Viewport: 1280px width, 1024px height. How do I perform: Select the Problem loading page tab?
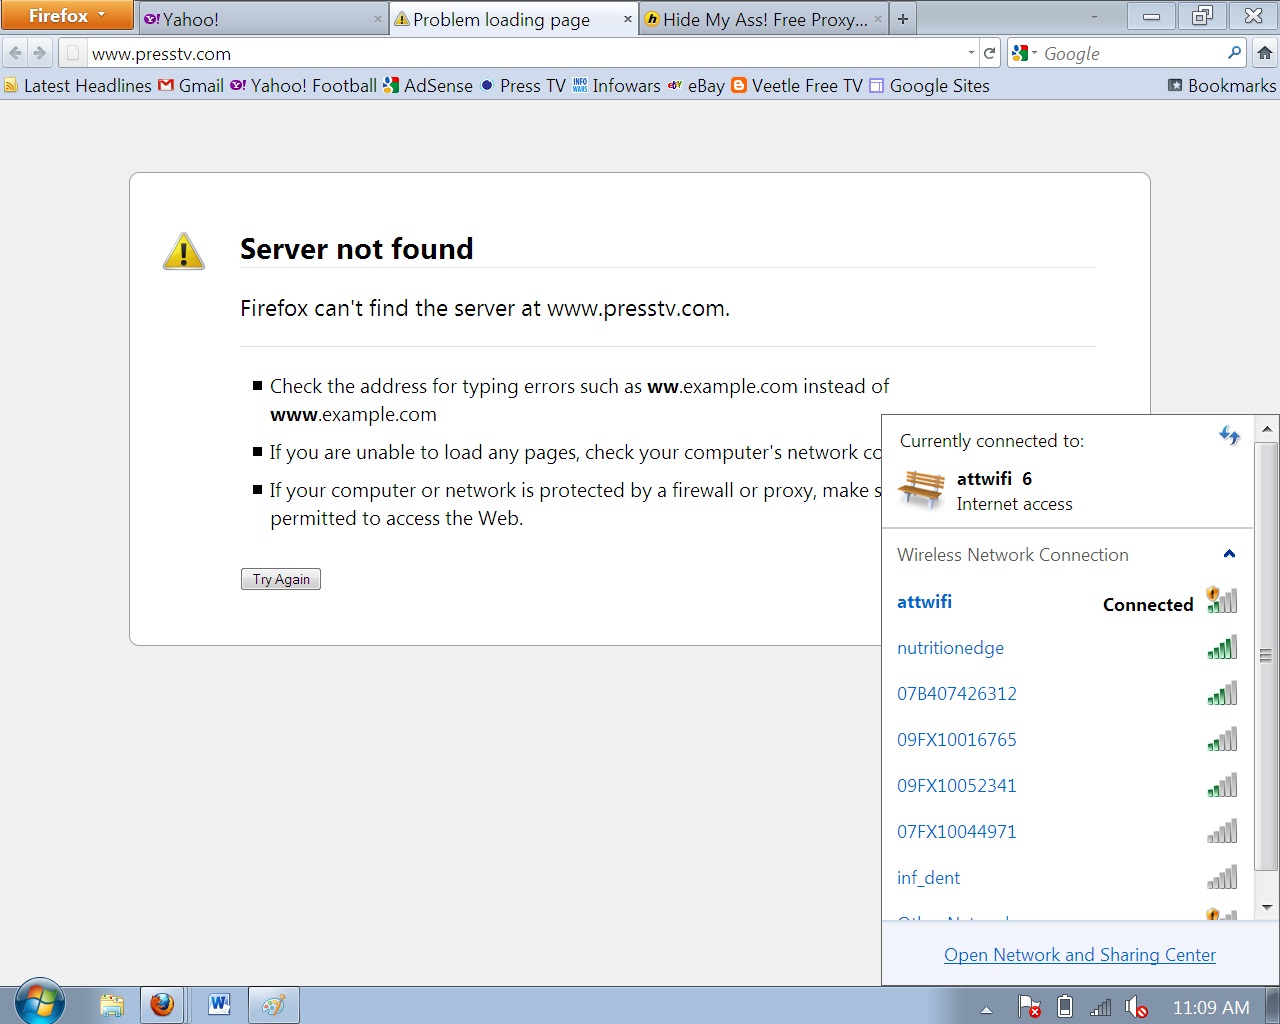(x=513, y=19)
